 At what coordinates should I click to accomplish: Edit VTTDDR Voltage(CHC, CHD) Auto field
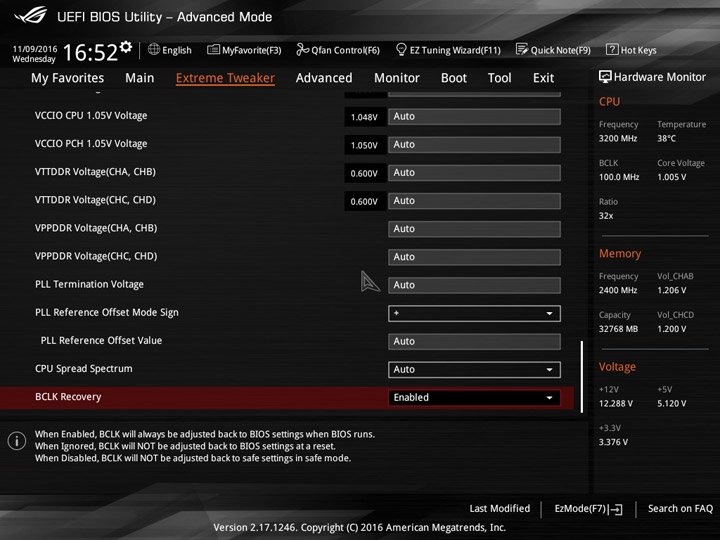pos(474,201)
